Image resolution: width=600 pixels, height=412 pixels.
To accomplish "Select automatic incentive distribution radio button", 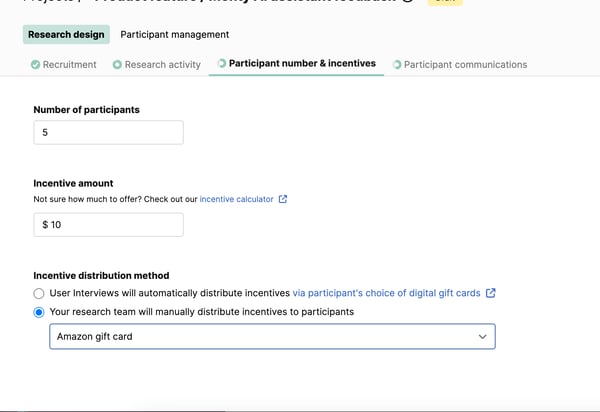I will [x=39, y=293].
